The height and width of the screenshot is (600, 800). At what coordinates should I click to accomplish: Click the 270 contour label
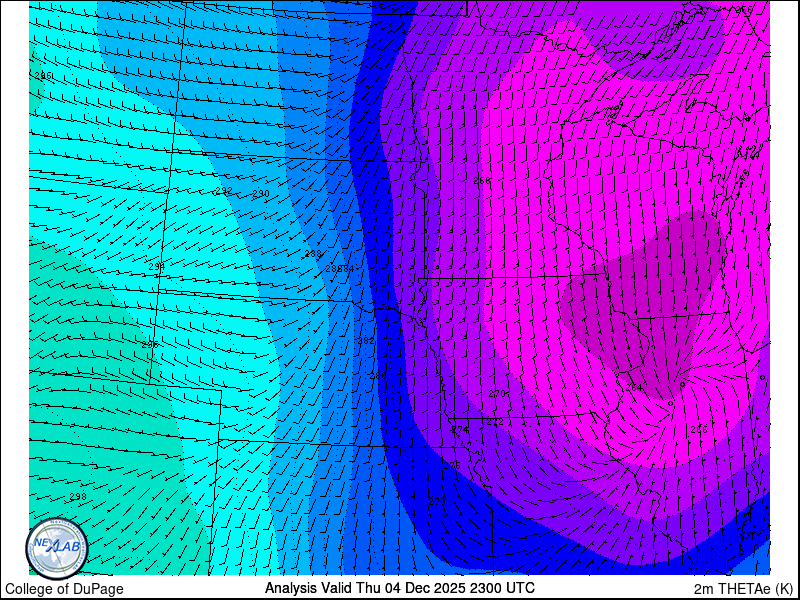(496, 393)
